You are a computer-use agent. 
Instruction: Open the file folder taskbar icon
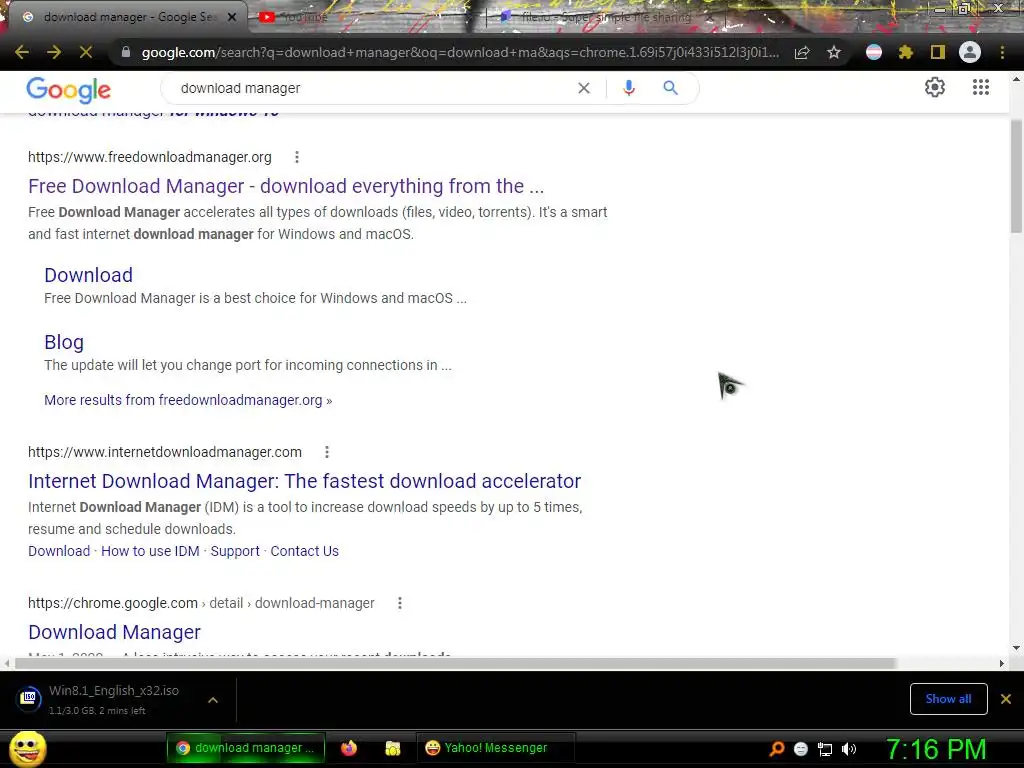coord(392,748)
